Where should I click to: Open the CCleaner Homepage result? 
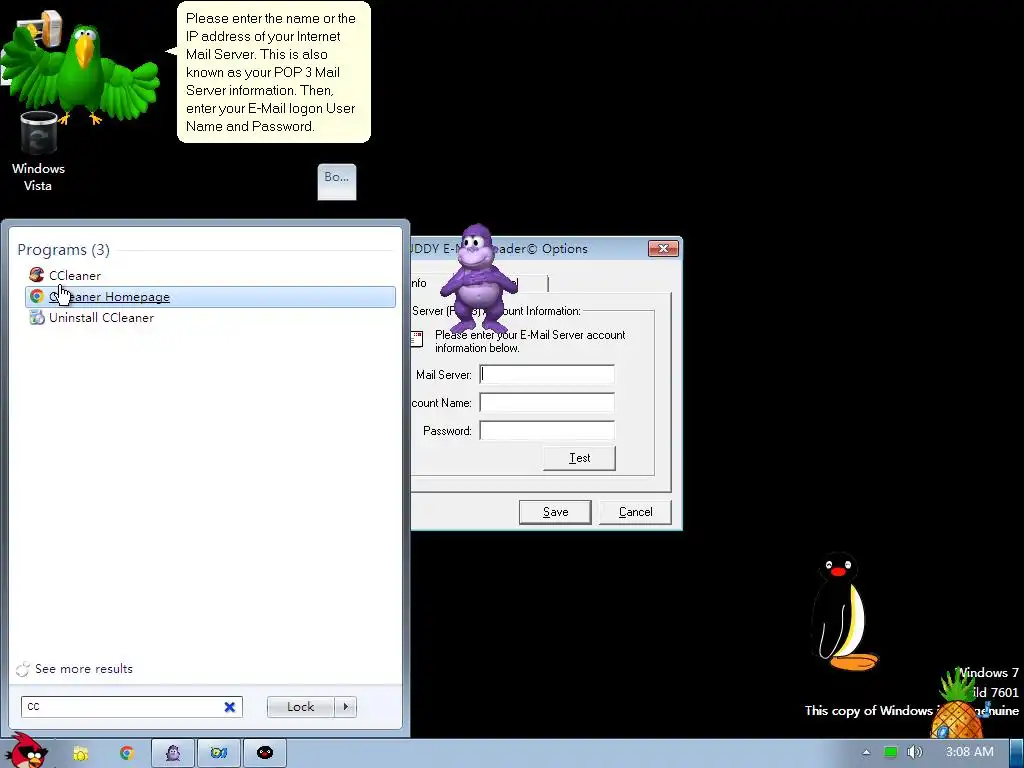tap(210, 296)
